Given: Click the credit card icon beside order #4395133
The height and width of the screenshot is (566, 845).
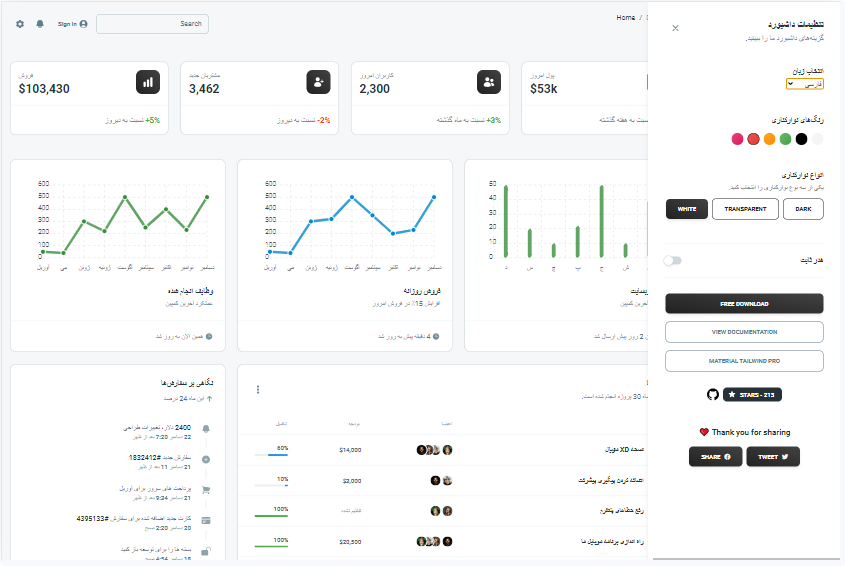Looking at the screenshot, I should [206, 521].
